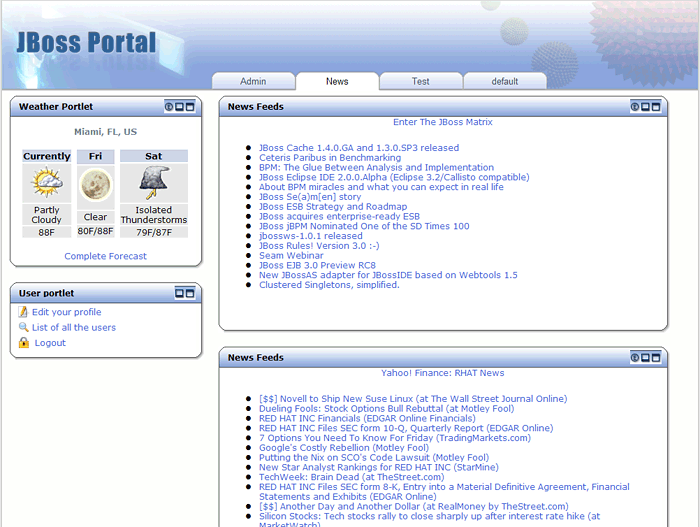Open Dueling Fools: Stock Options Bull Rebuttal

[x=387, y=409]
